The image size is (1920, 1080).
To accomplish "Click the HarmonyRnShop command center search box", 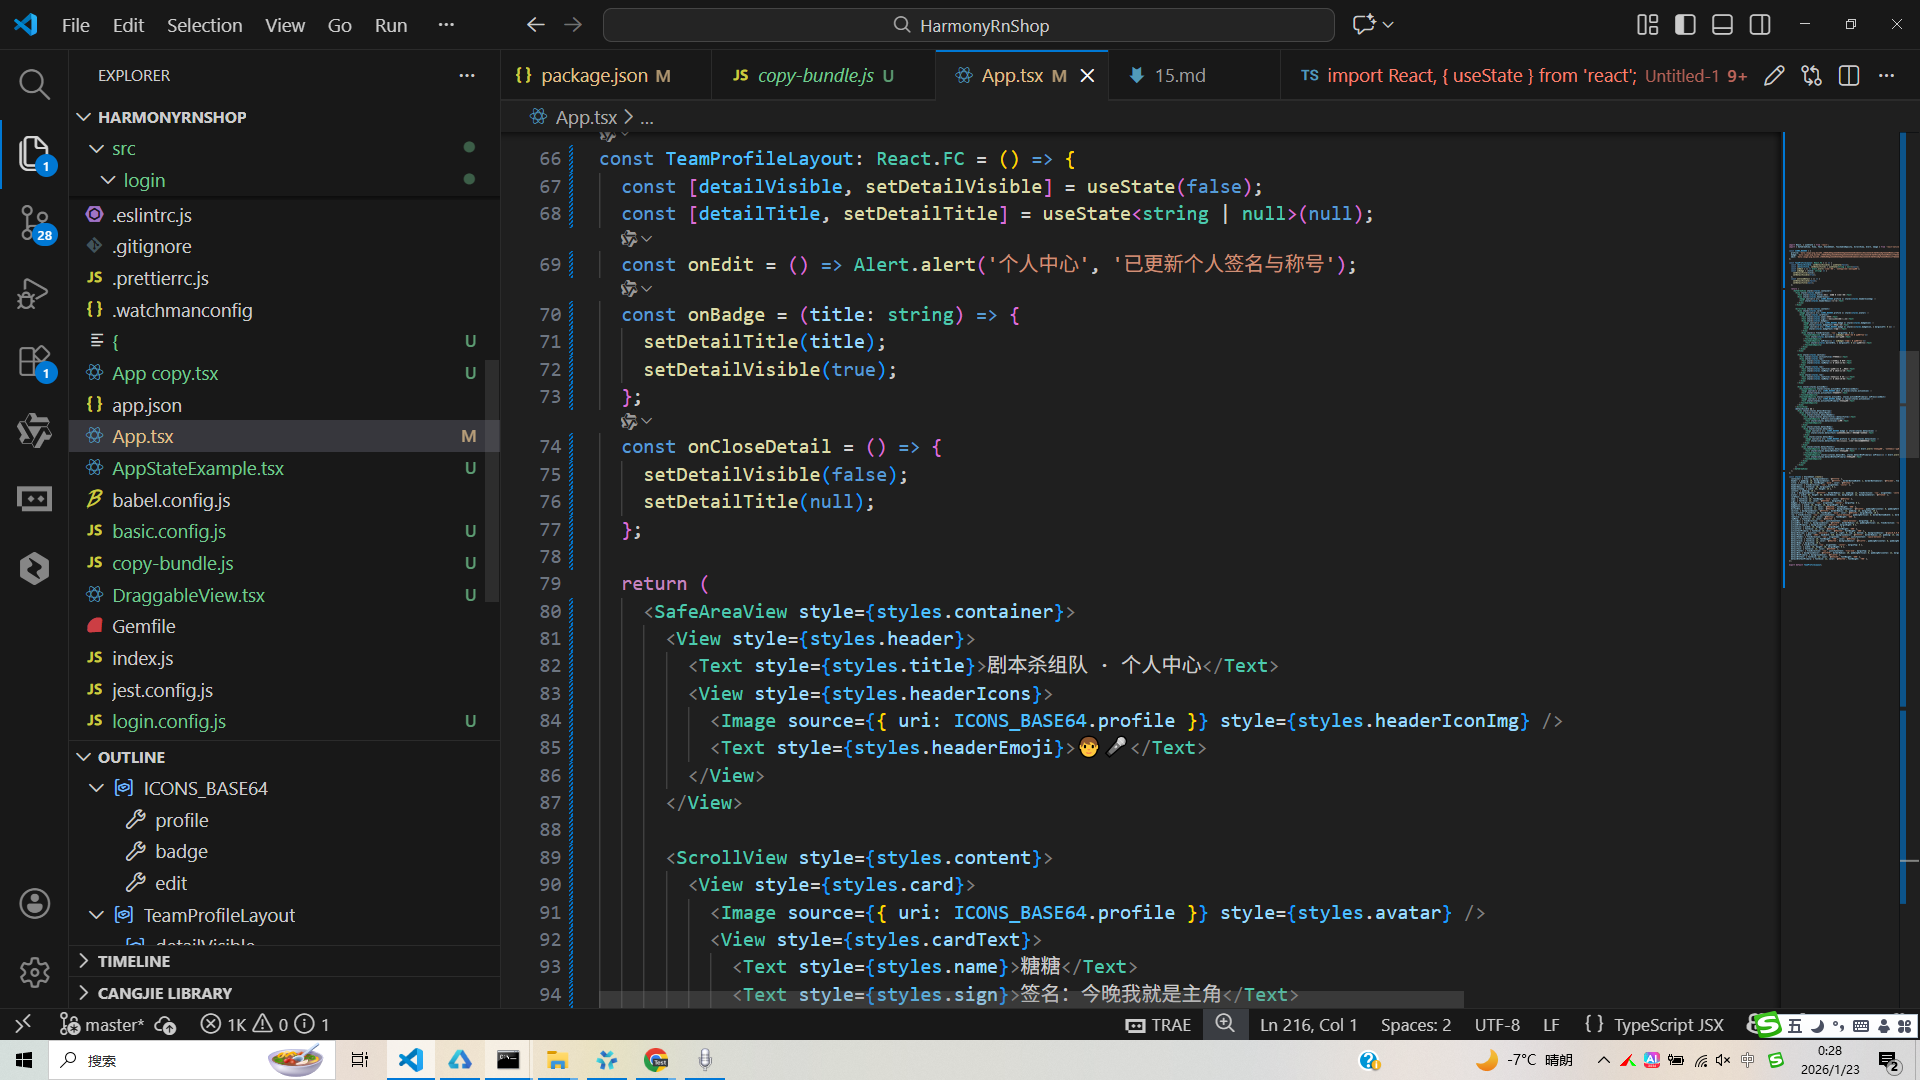I will (x=968, y=25).
